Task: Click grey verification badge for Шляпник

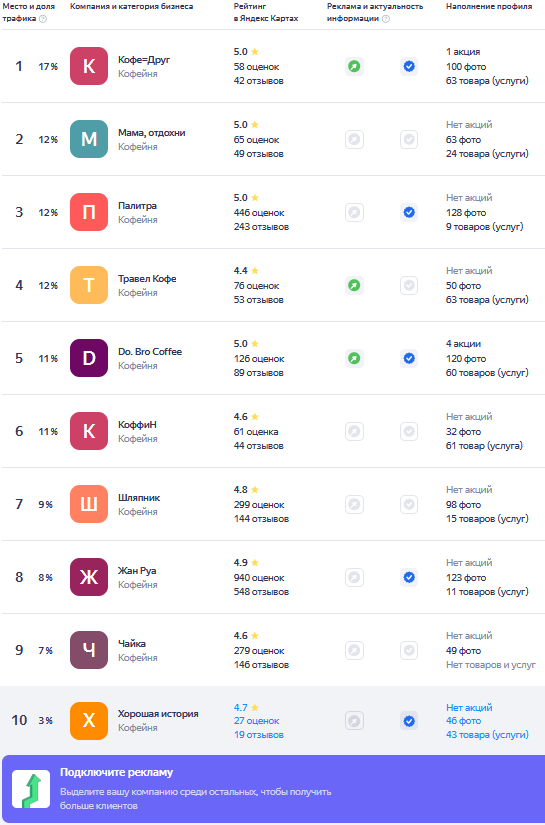Action: point(409,505)
